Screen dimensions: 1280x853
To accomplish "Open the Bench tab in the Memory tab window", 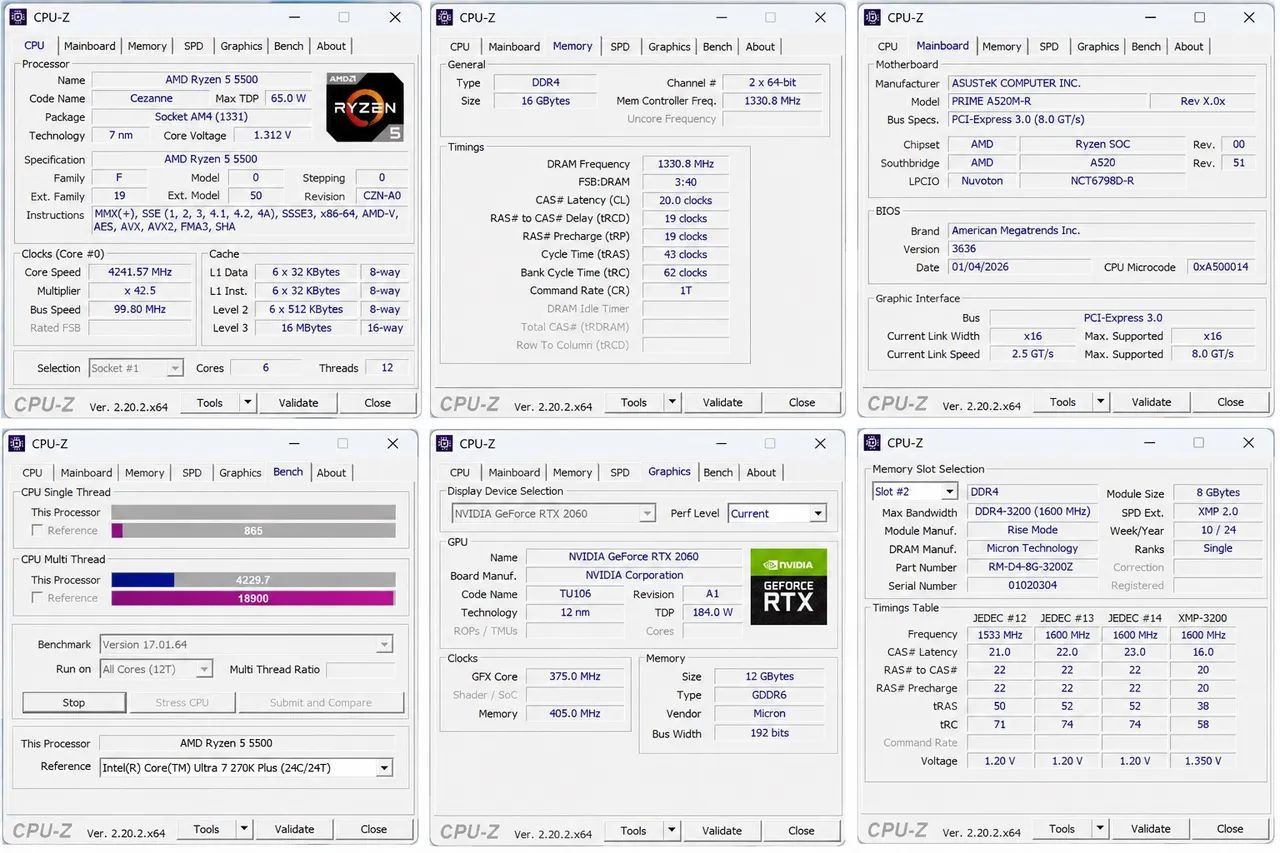I will (x=717, y=46).
